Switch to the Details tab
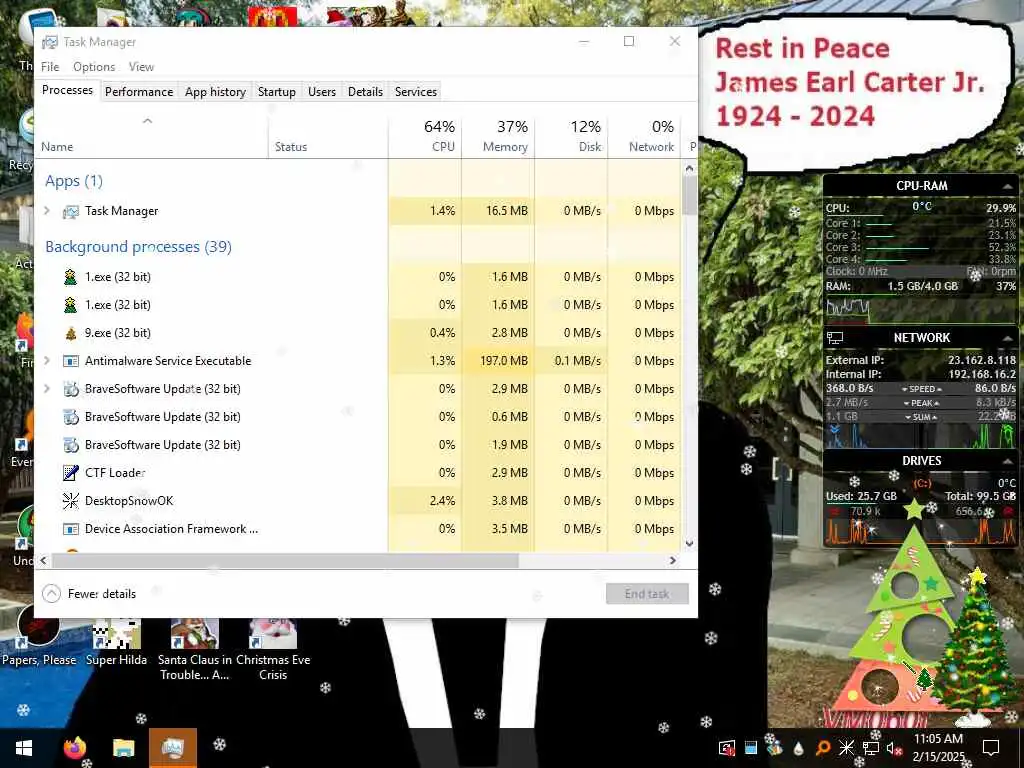This screenshot has width=1024, height=768. tap(365, 92)
